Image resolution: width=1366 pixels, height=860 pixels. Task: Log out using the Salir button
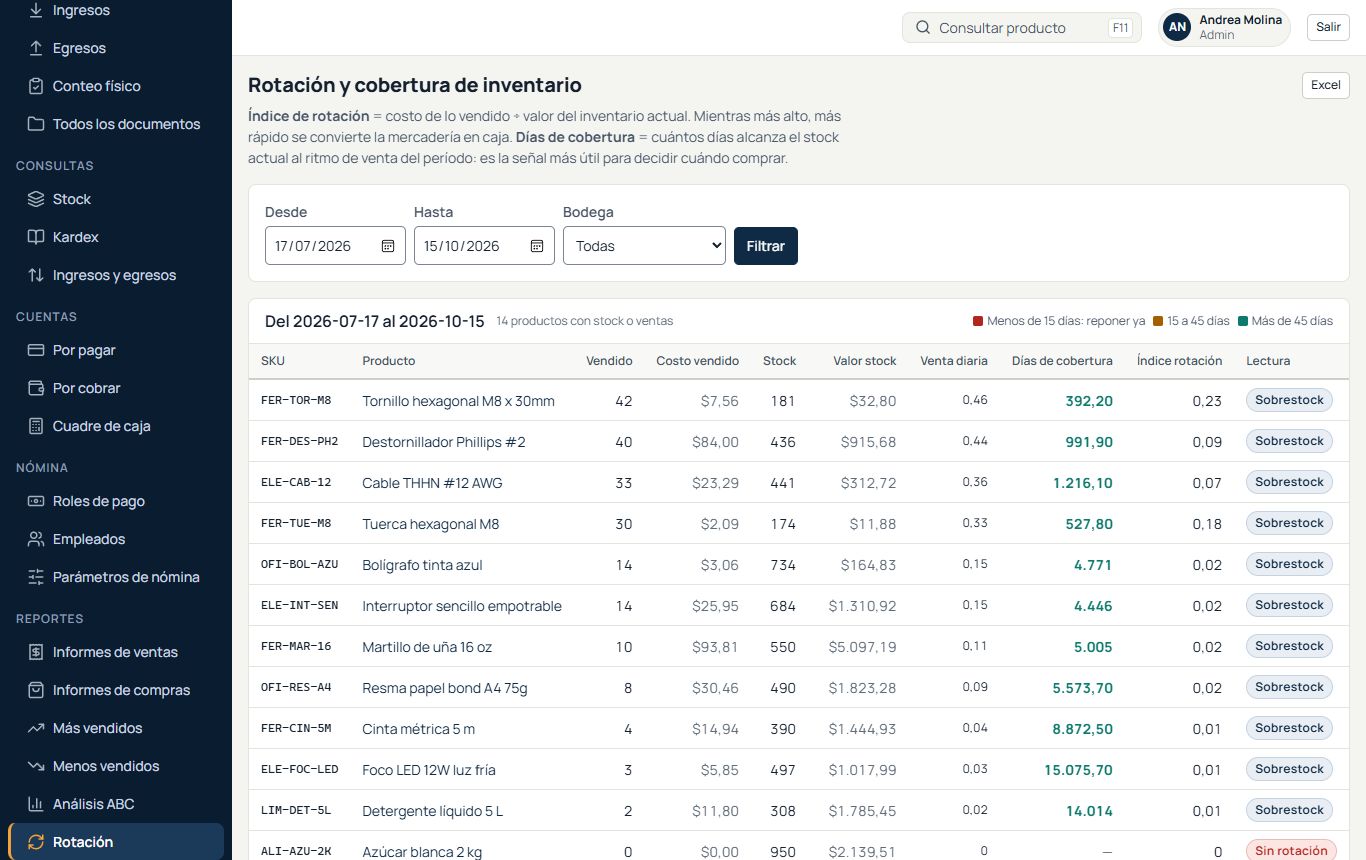pos(1328,27)
